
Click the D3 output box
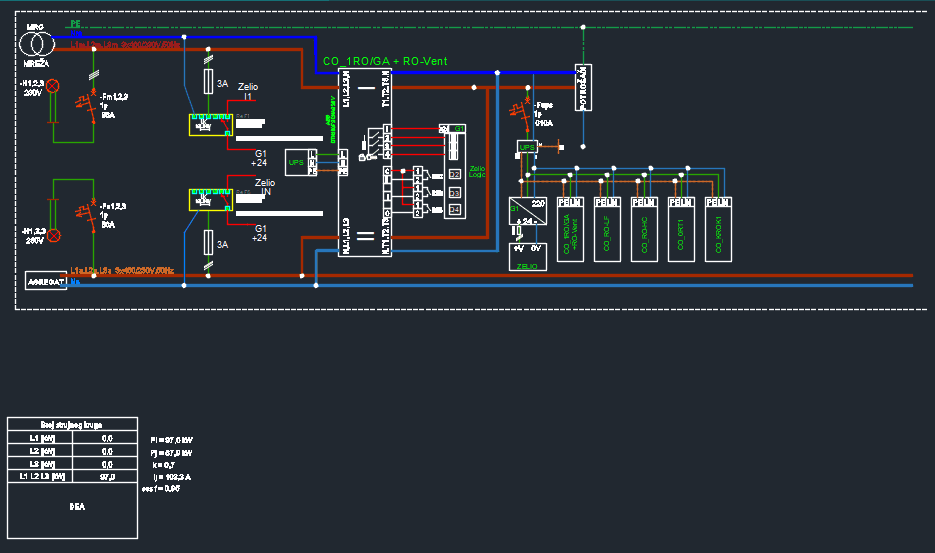click(454, 192)
